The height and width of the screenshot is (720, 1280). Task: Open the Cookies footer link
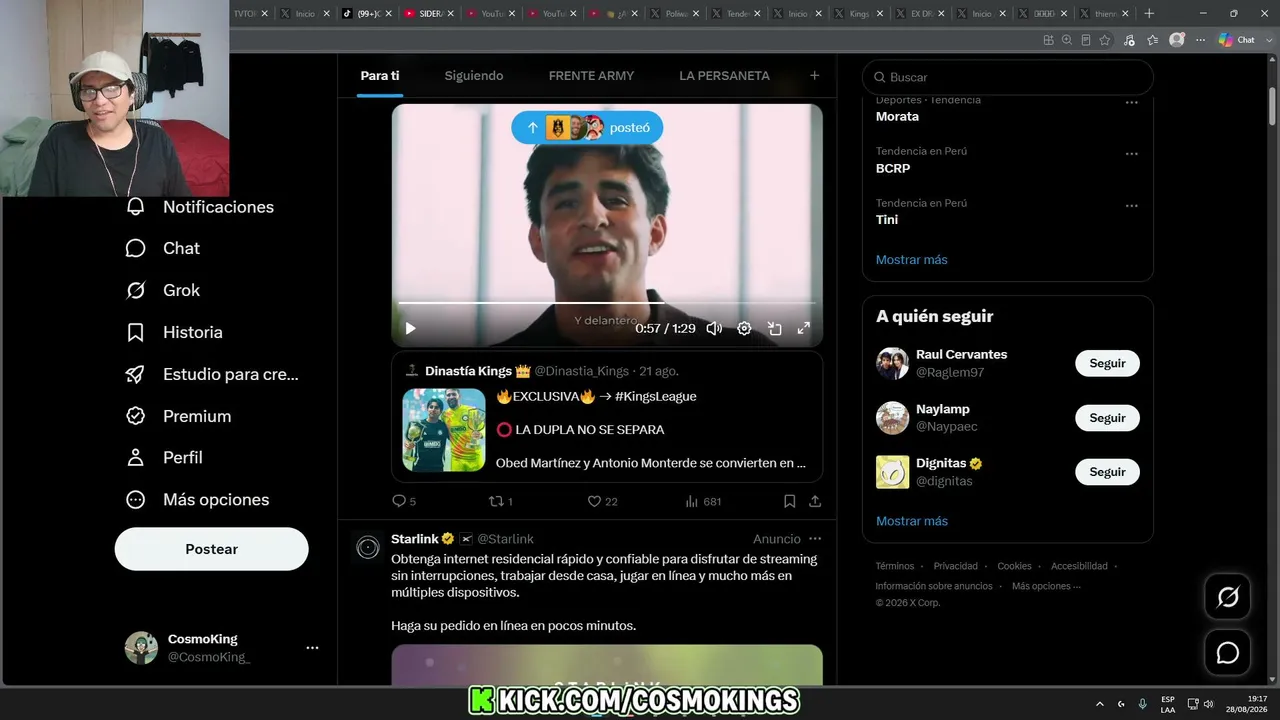point(1014,566)
